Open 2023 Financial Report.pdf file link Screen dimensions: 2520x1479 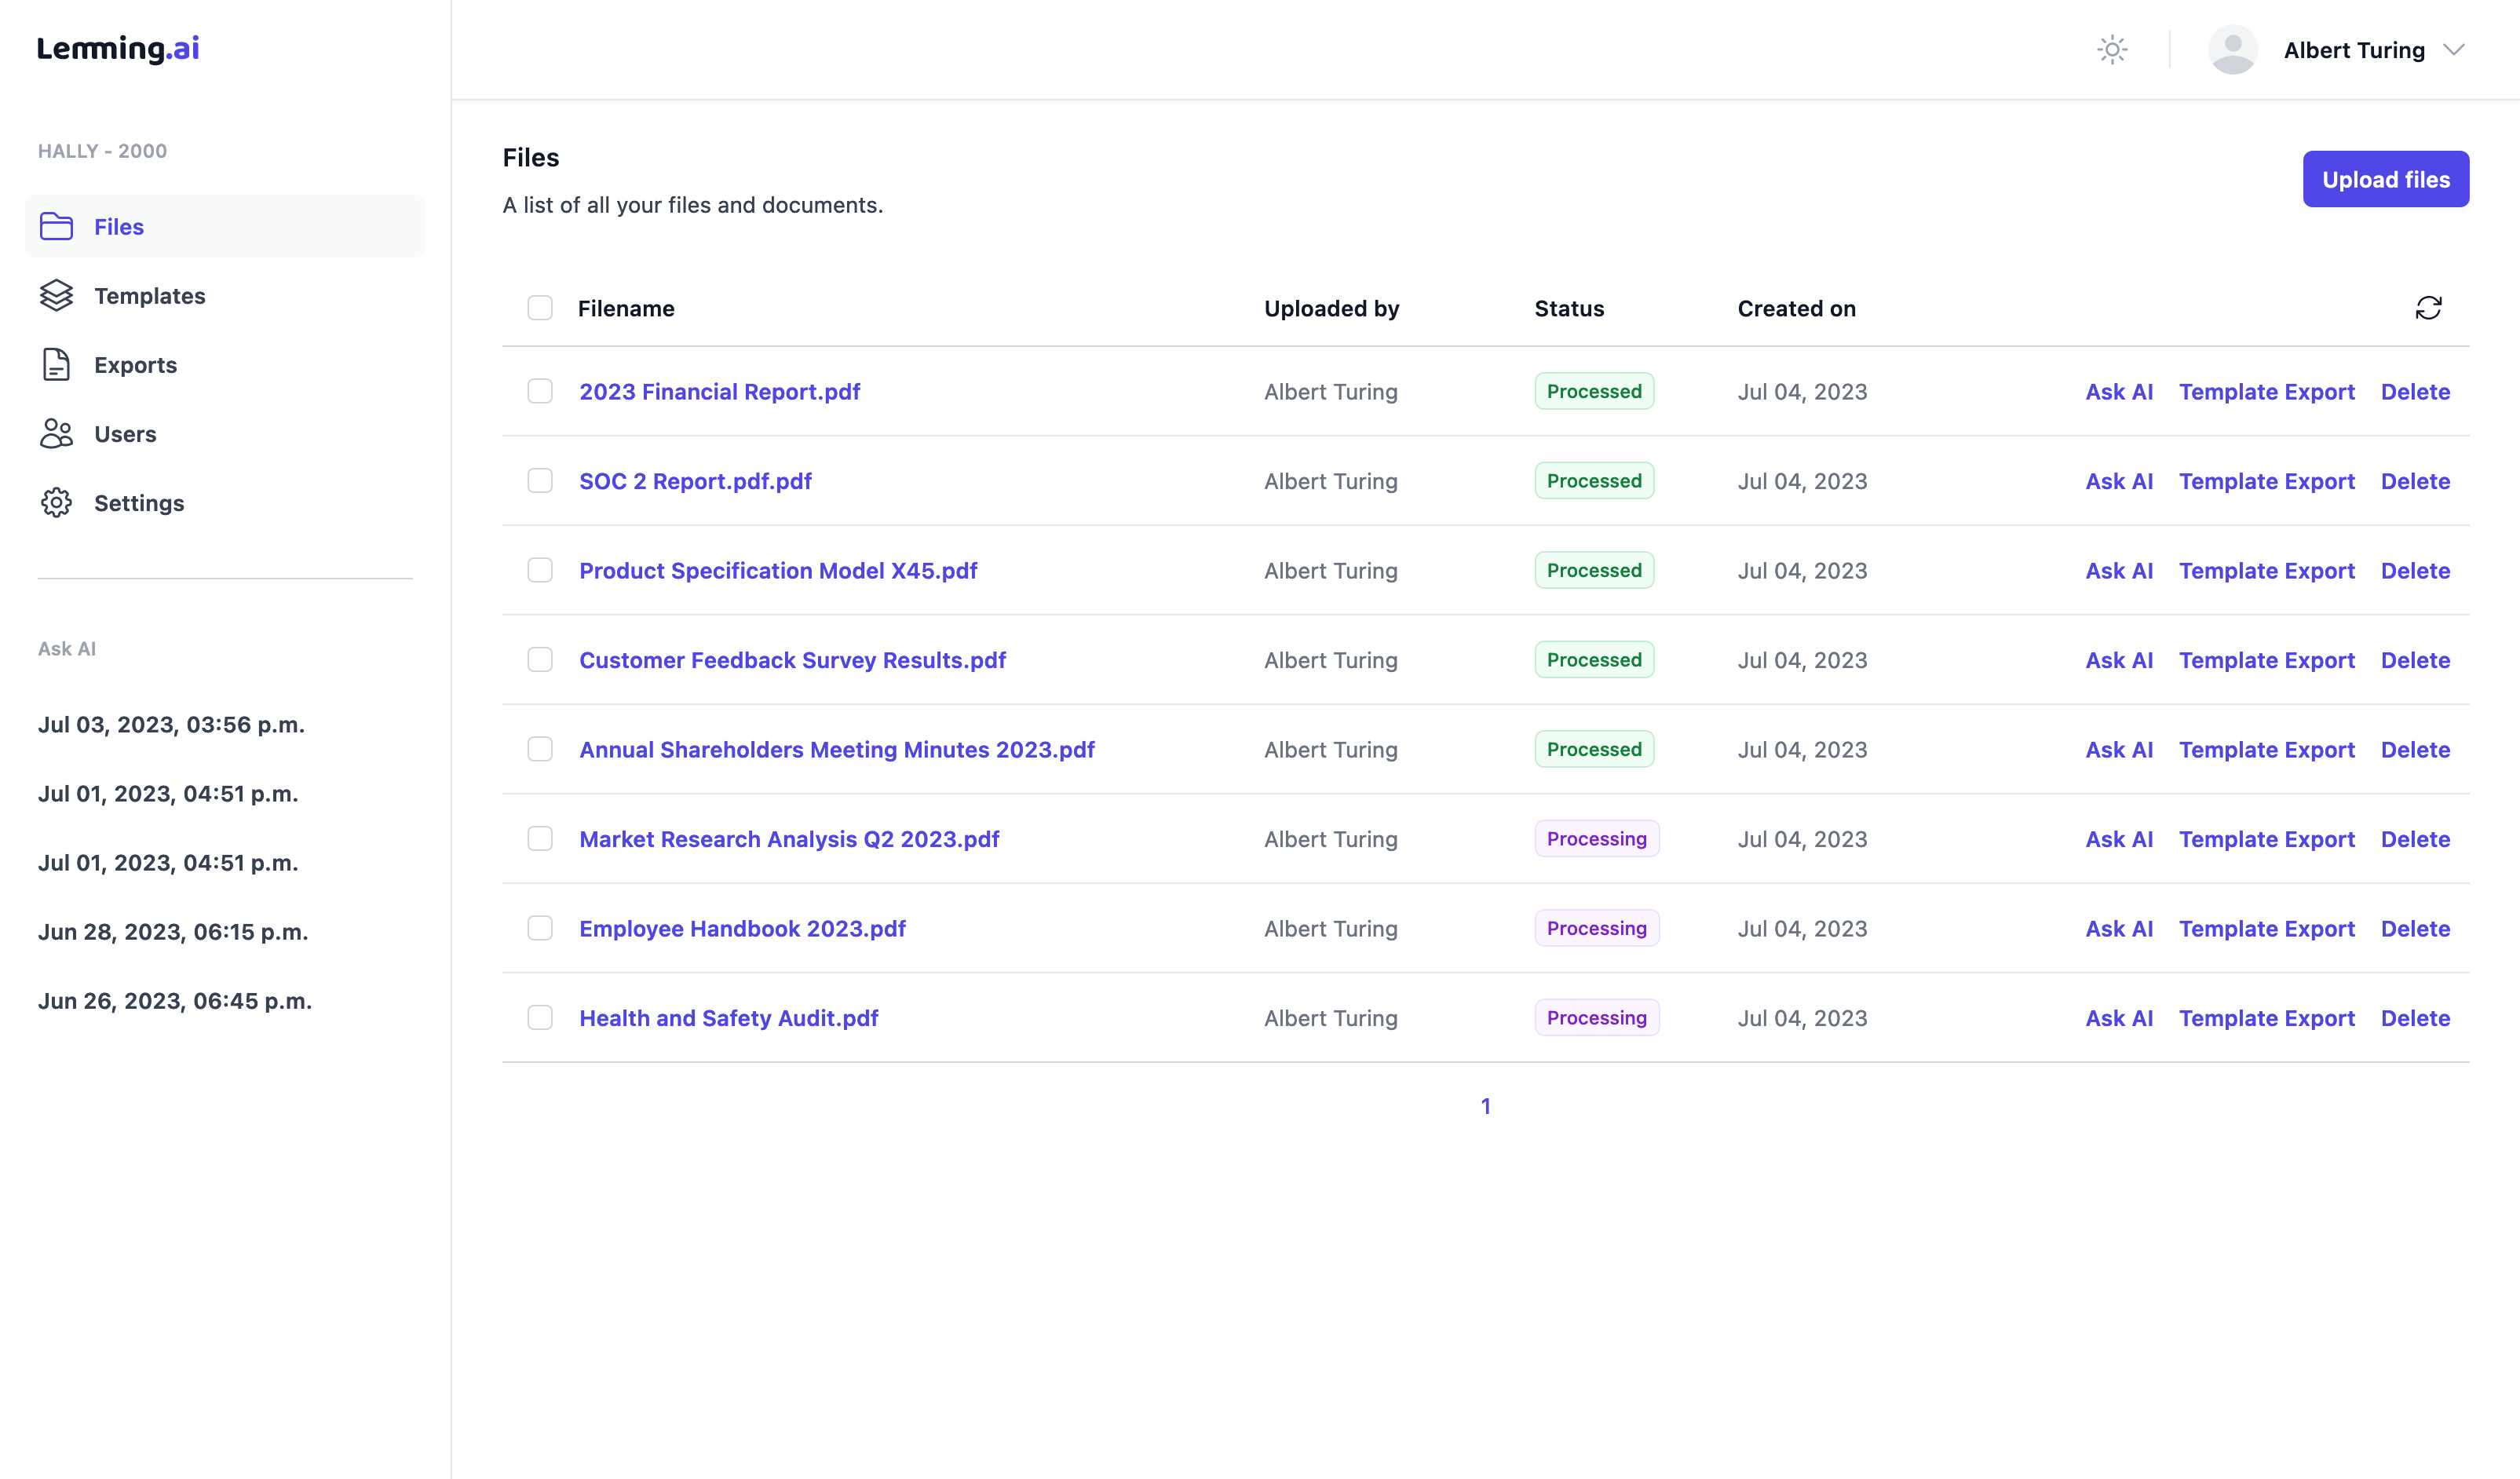coord(719,392)
